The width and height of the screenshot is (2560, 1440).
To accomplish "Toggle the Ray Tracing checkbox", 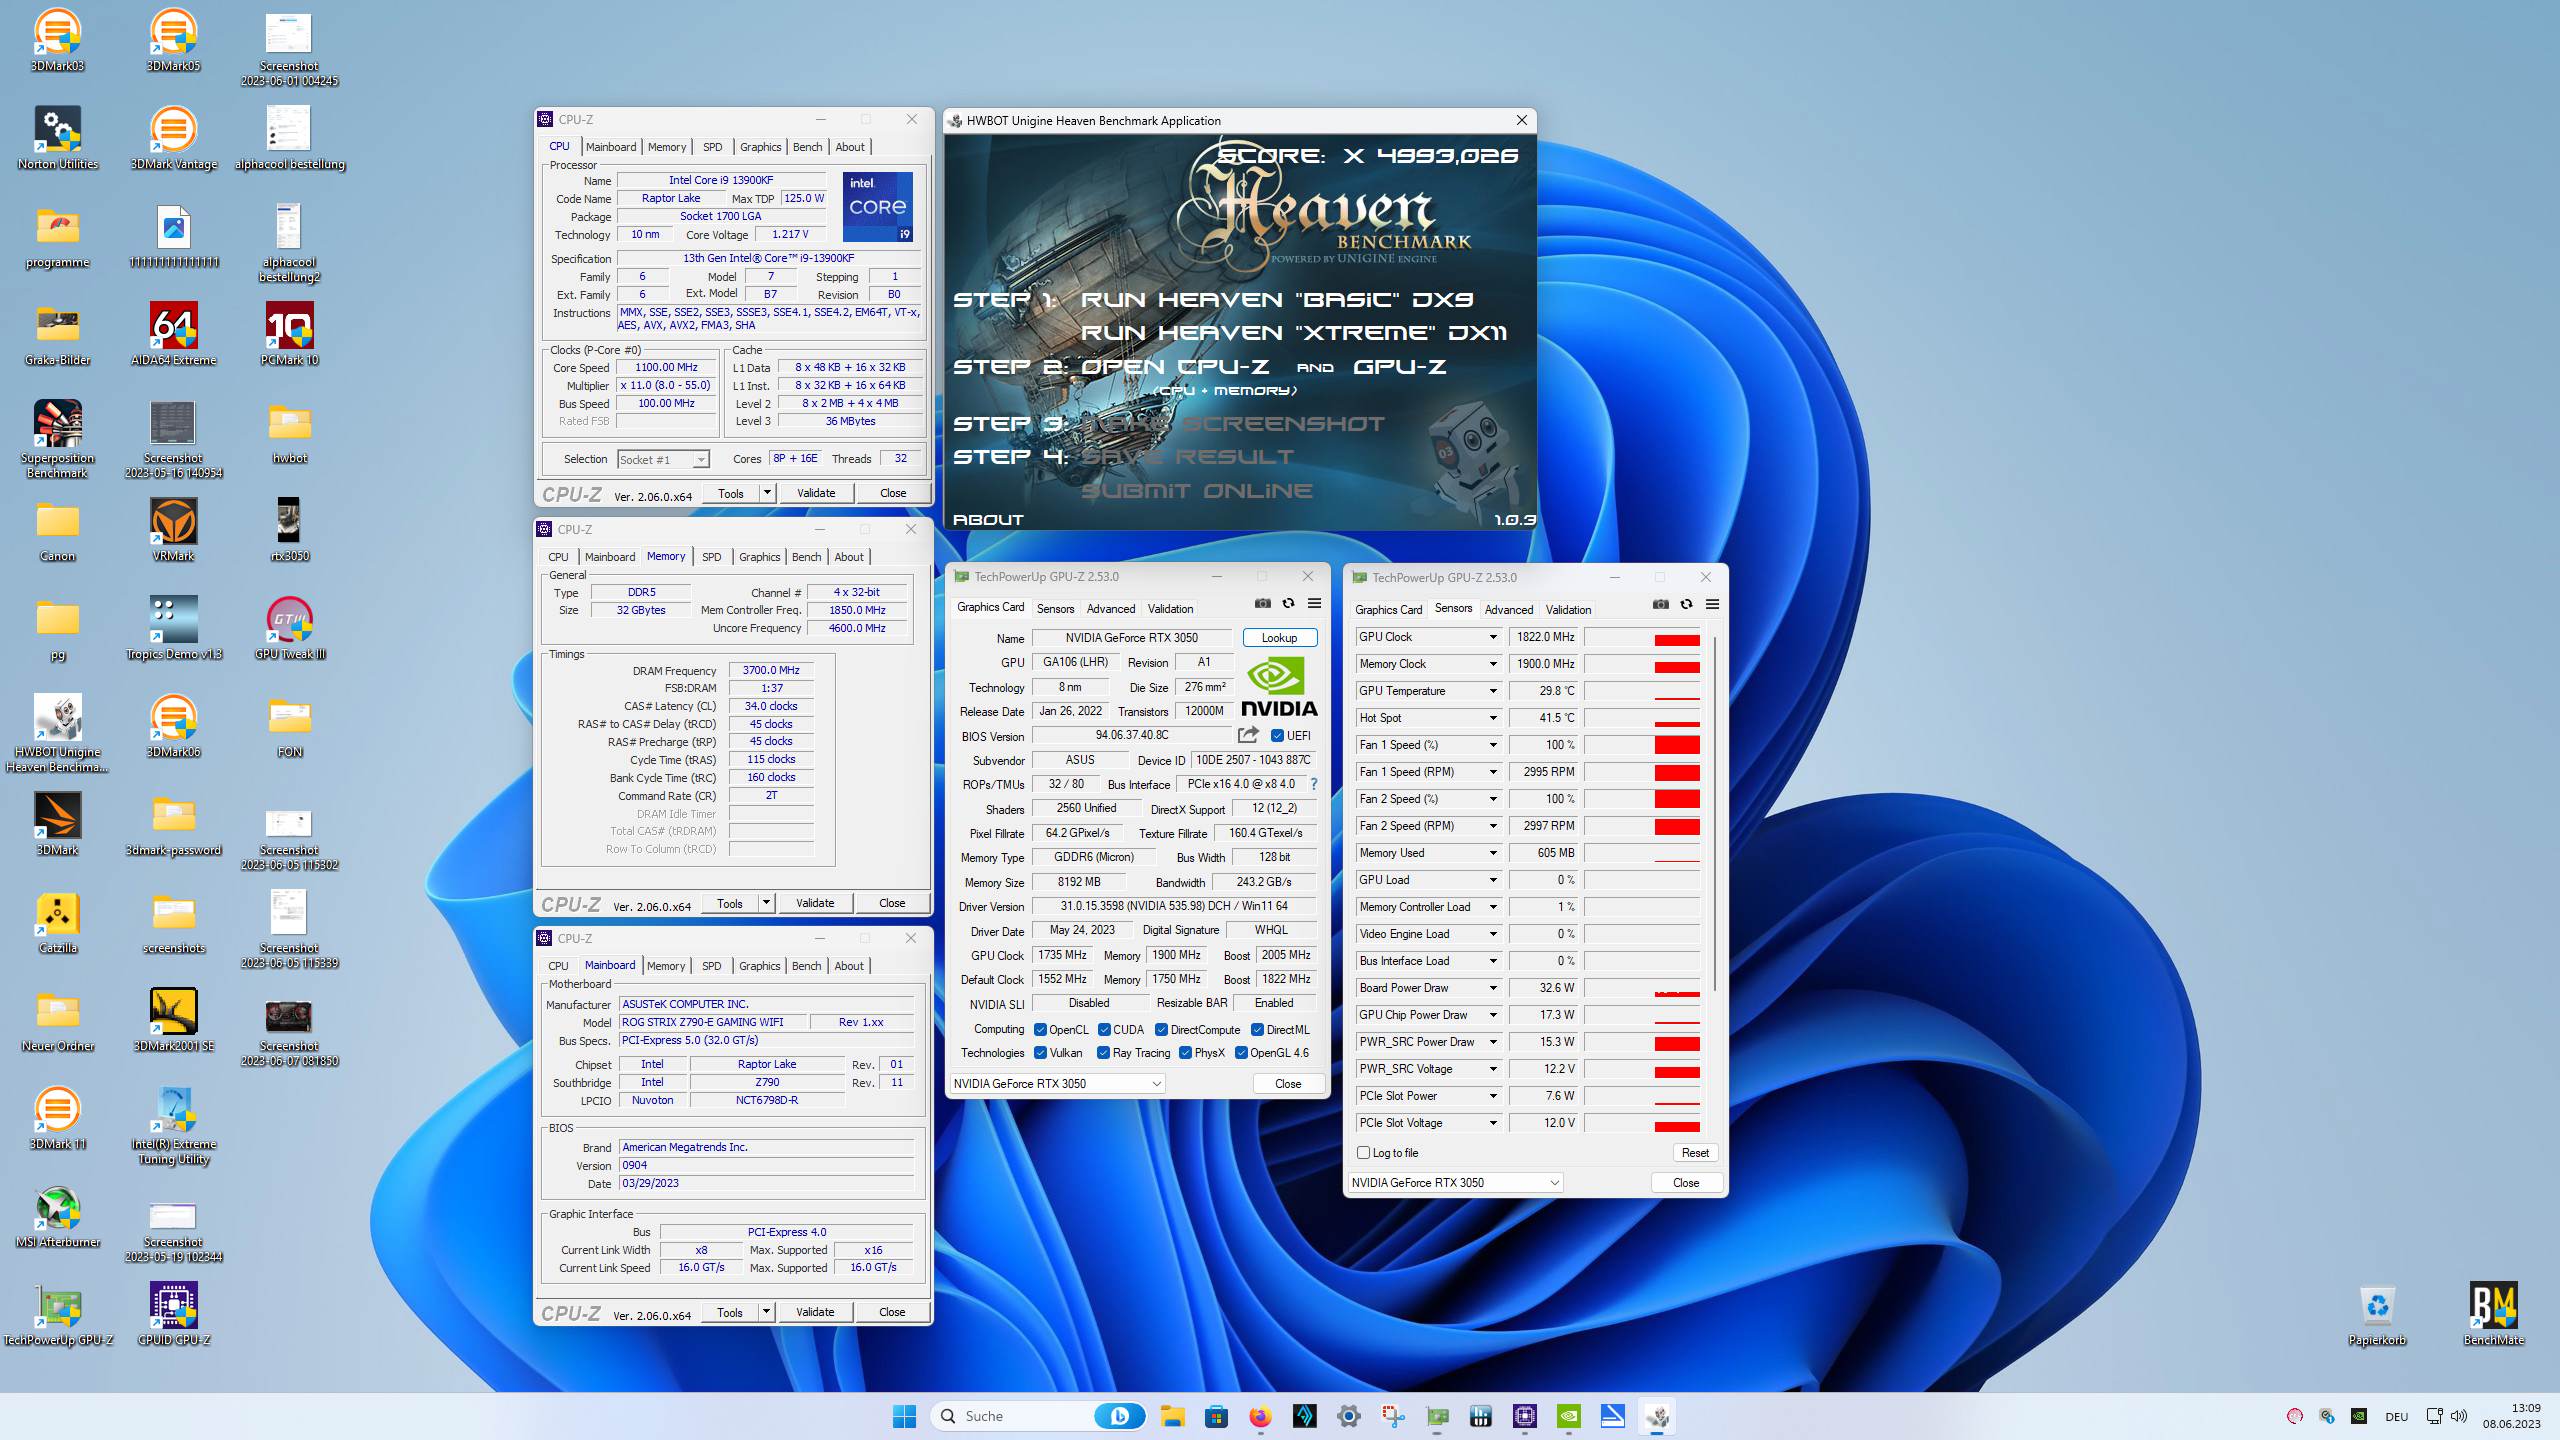I will (1103, 1052).
